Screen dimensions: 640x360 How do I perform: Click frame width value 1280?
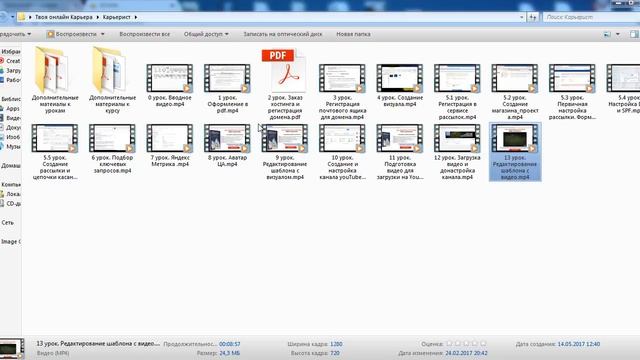[x=336, y=344]
